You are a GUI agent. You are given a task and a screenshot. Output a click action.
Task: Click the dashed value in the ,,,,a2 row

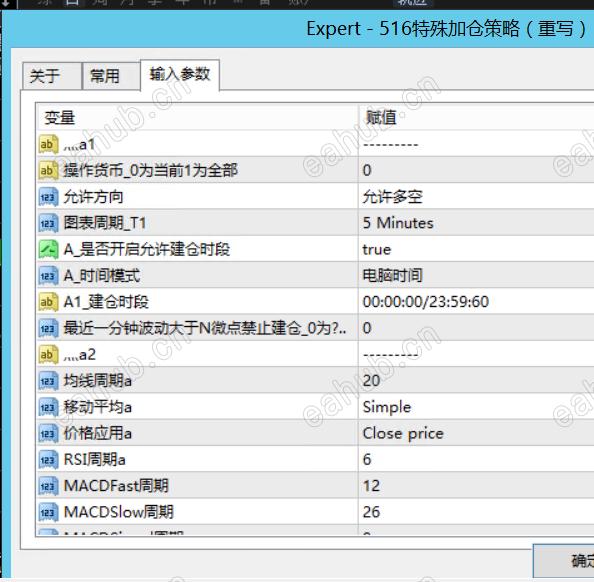click(x=391, y=355)
